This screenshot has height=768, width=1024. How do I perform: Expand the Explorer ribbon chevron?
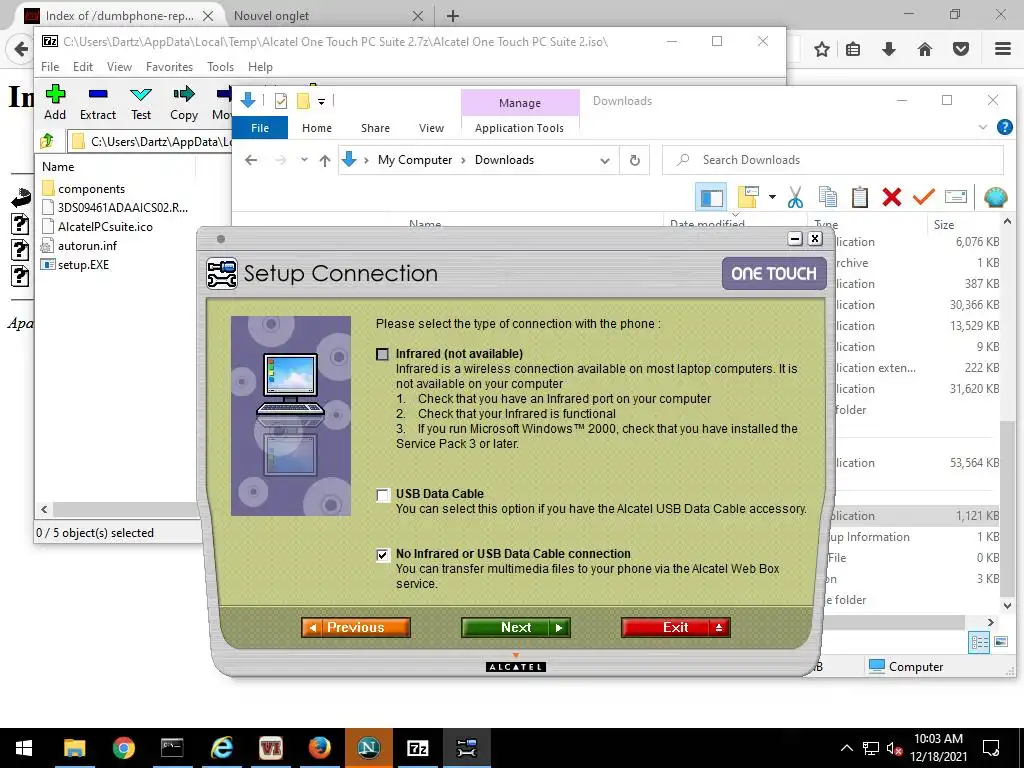(983, 127)
